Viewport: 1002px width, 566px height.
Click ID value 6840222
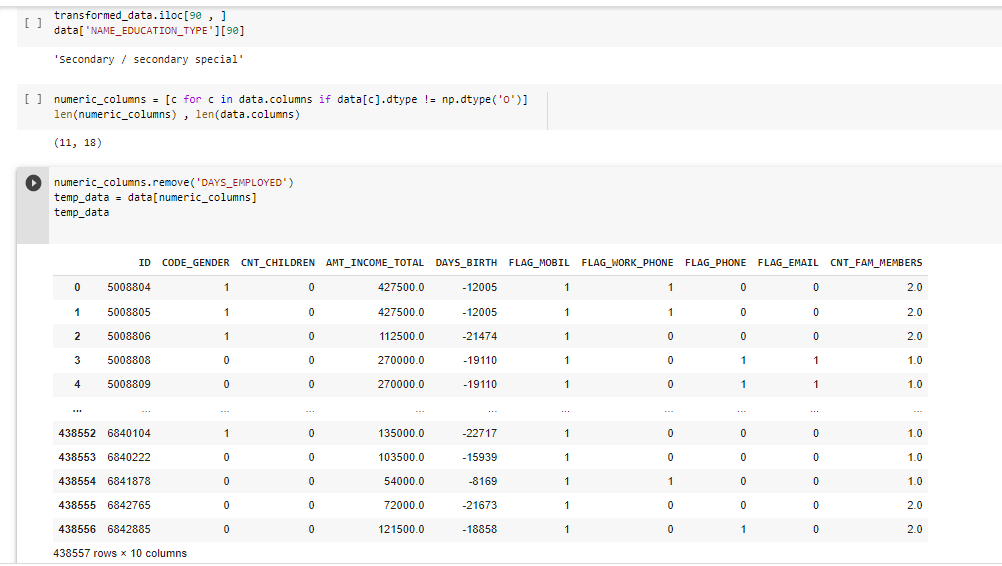coord(129,457)
